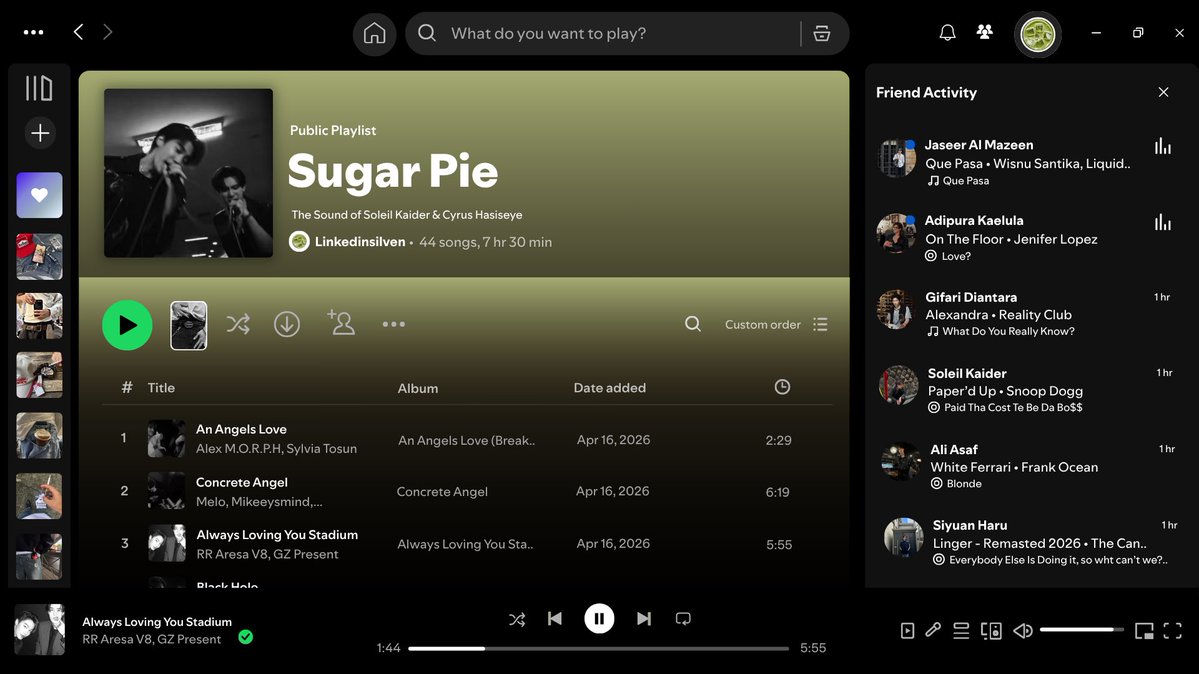Open the Now Playing view
Image resolution: width=1199 pixels, height=674 pixels.
click(x=907, y=630)
